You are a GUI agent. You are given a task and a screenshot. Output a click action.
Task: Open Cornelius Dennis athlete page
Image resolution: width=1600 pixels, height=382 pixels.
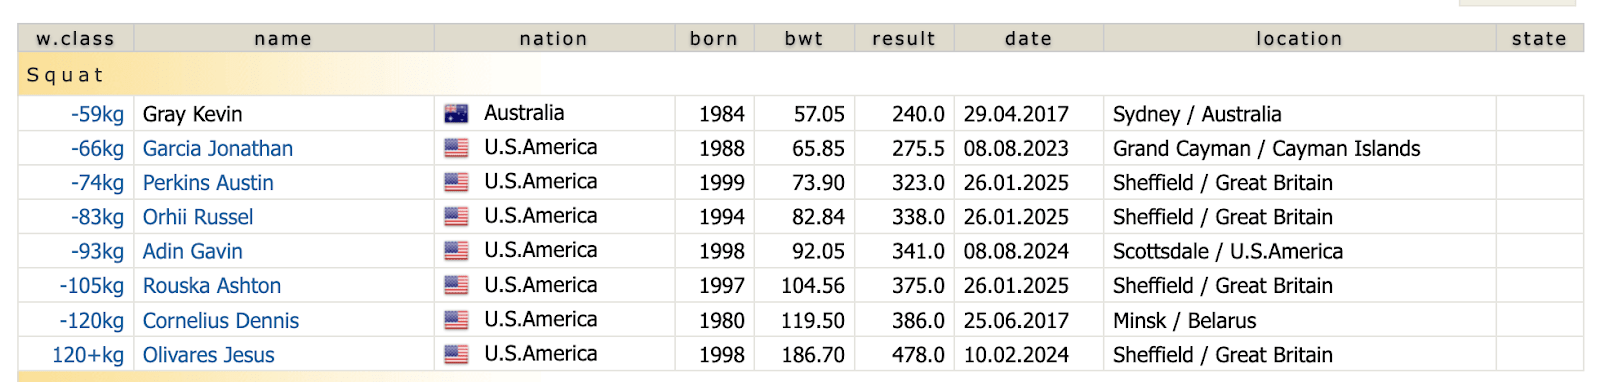click(x=221, y=320)
